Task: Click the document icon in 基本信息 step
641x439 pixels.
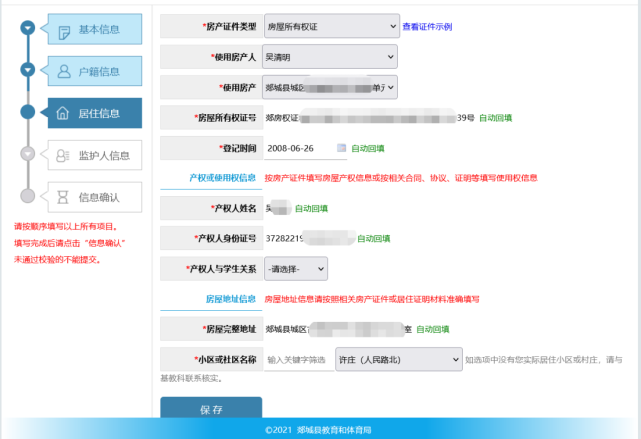Action: click(x=64, y=32)
